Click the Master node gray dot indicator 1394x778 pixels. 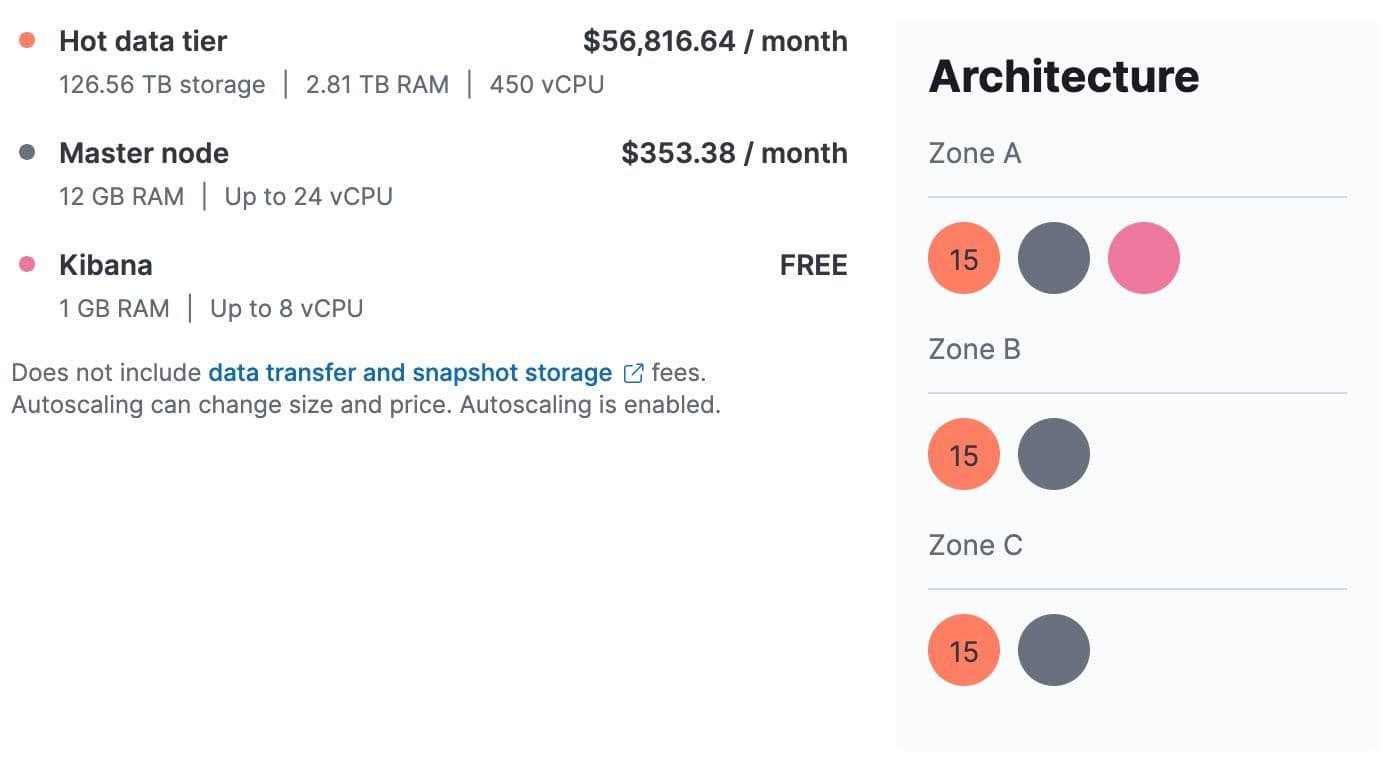25,150
